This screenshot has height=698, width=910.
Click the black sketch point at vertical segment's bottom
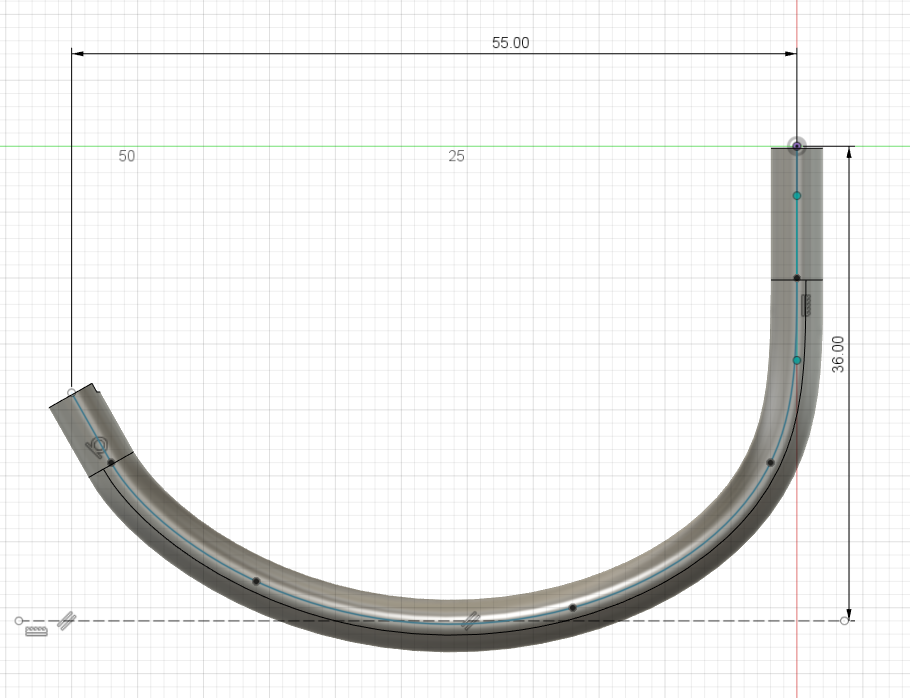796,278
